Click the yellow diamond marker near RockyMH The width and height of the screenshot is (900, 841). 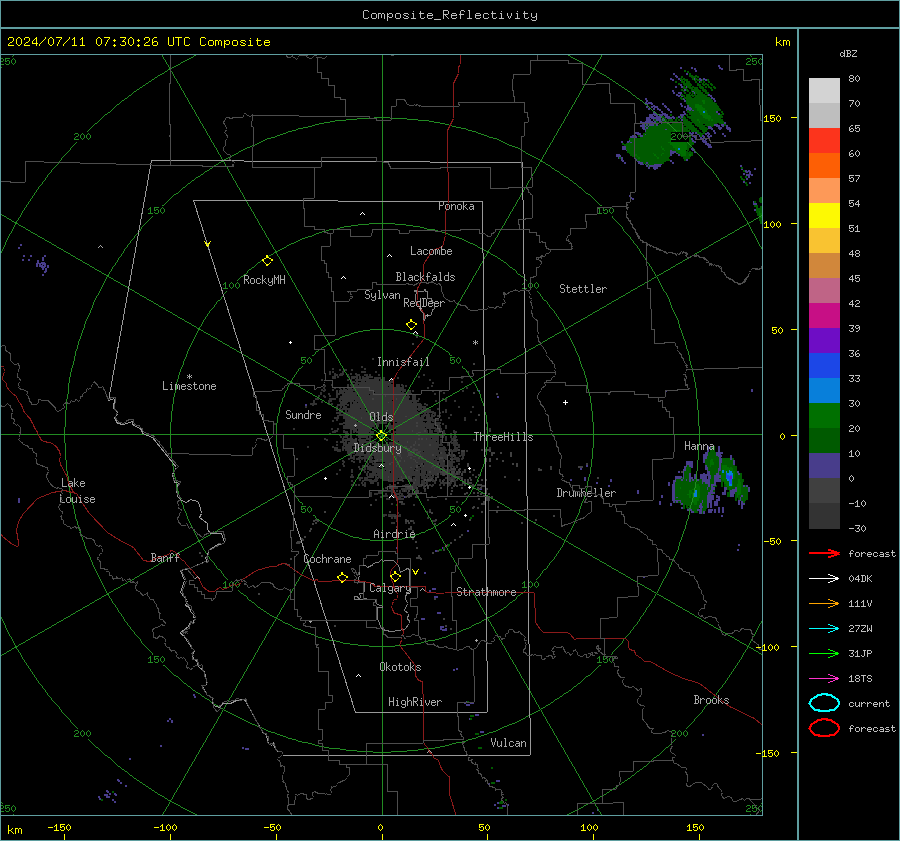[x=267, y=261]
